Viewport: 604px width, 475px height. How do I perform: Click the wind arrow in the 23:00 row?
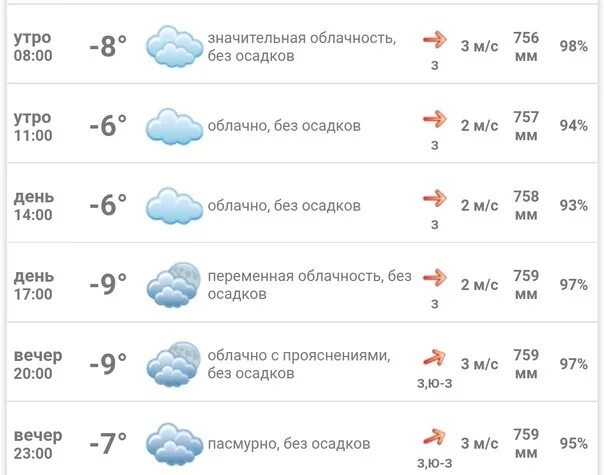click(x=434, y=437)
